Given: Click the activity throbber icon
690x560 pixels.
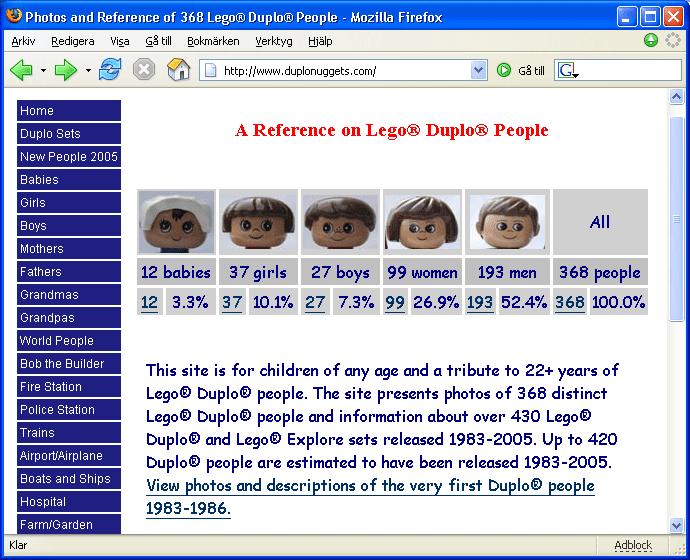Looking at the screenshot, I should tap(672, 40).
